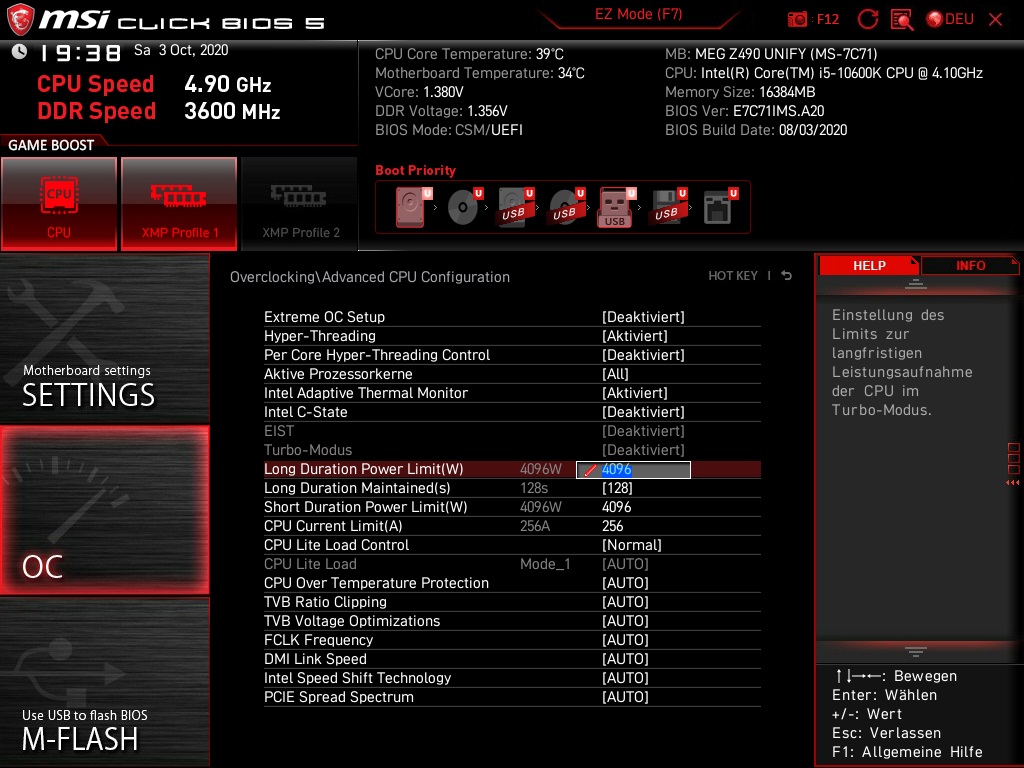This screenshot has width=1024, height=768.
Task: Open the M-FLASH BIOS flashing section
Action: point(105,682)
